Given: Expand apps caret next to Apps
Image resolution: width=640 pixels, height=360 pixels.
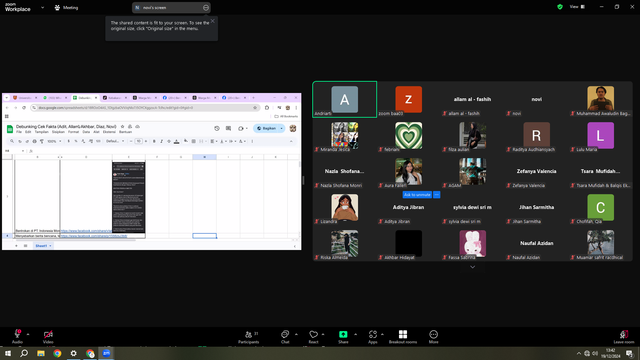Looking at the screenshot, I should tap(382, 334).
